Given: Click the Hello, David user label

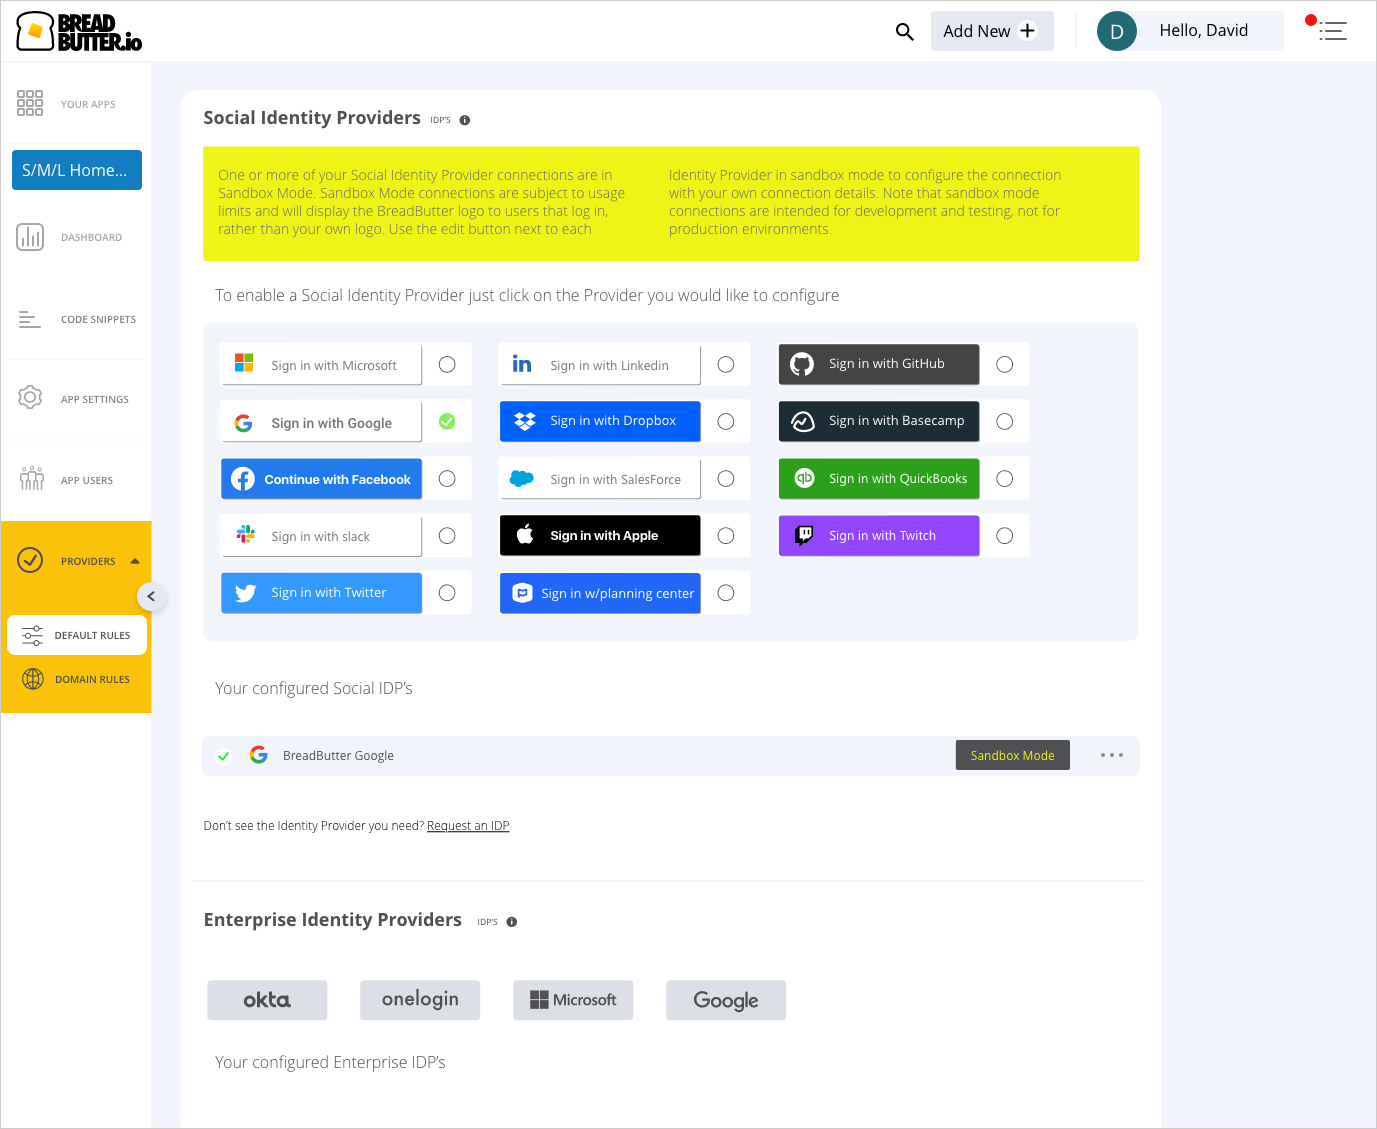Looking at the screenshot, I should pos(1203,31).
